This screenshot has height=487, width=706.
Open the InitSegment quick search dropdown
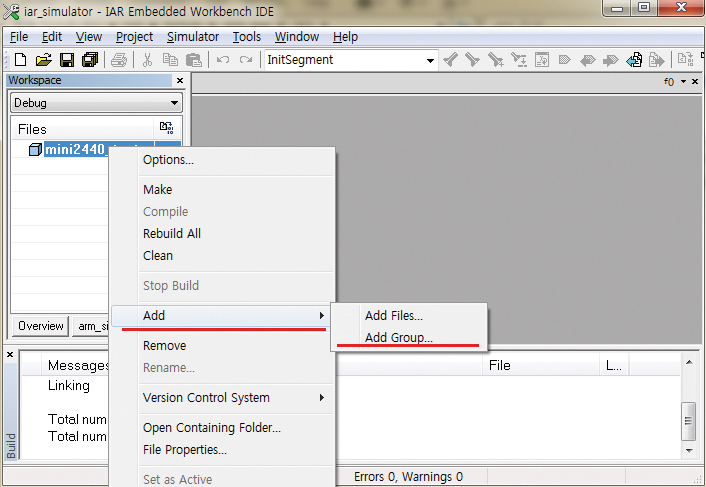coord(430,60)
